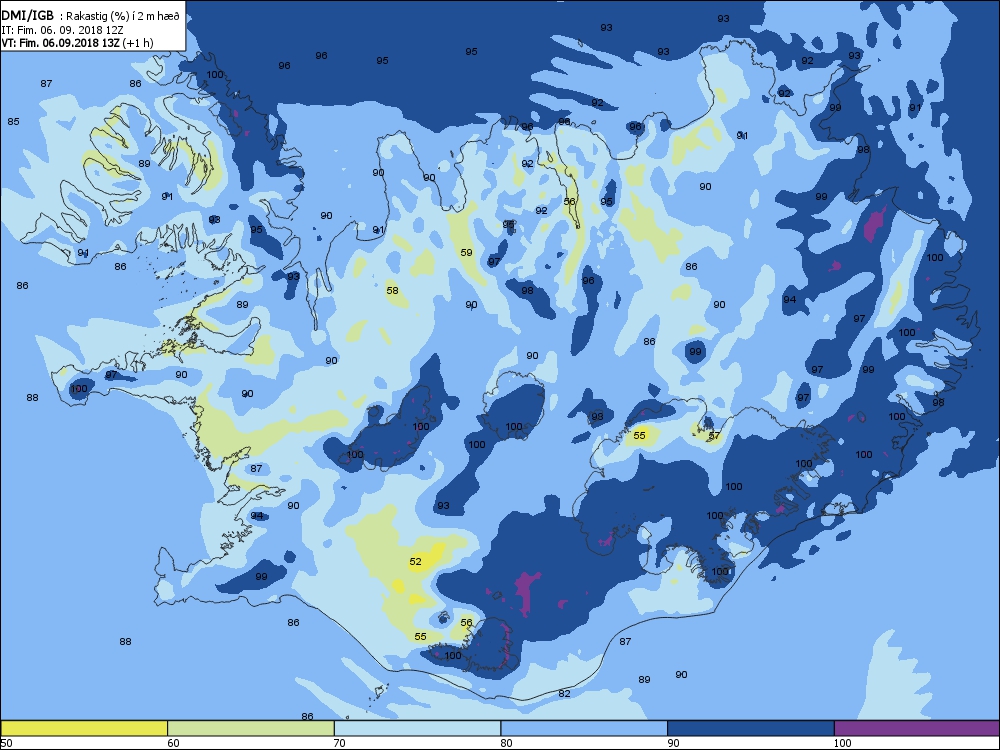Pick the purple above-100 legend band
This screenshot has height=750, width=1000.
click(x=917, y=728)
